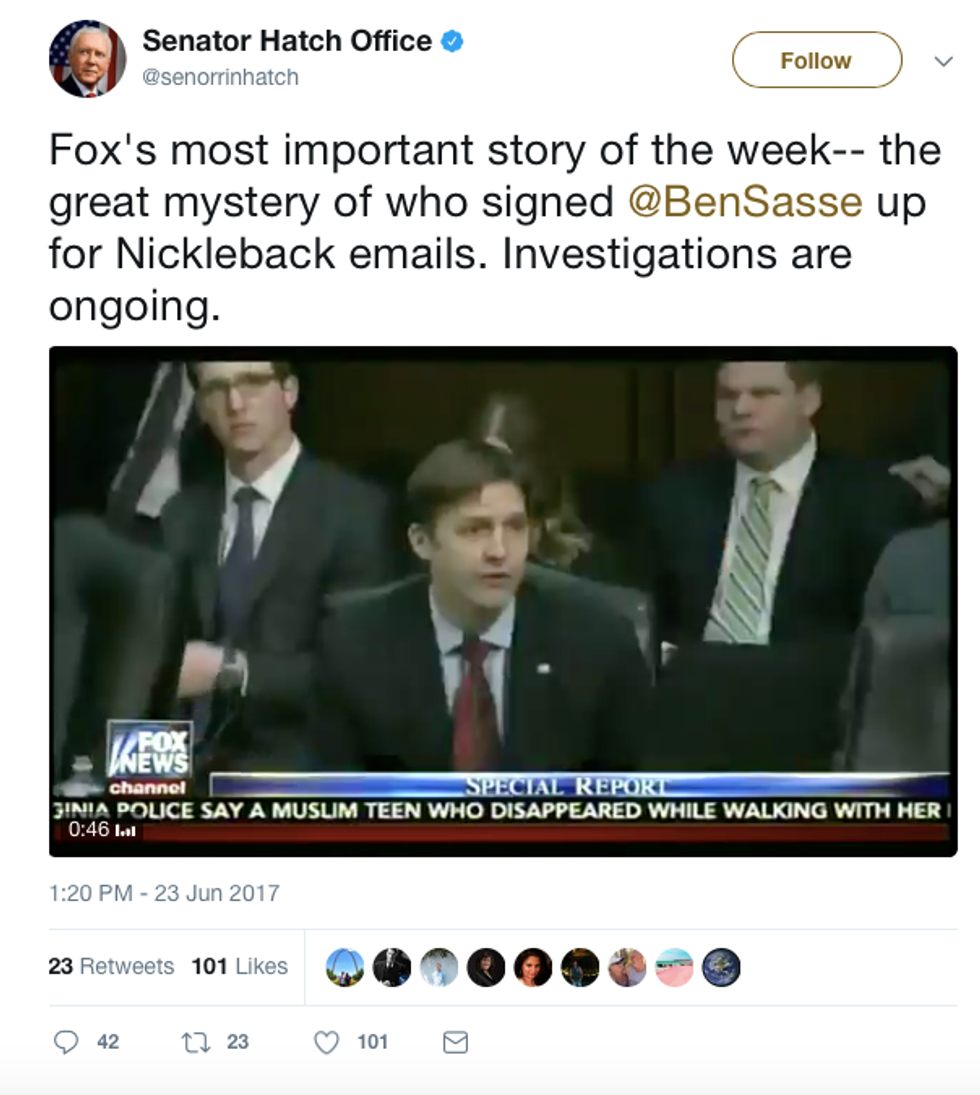Image resolution: width=980 pixels, height=1095 pixels.
Task: Click the Senator Hatch Office name
Action: click(x=287, y=42)
